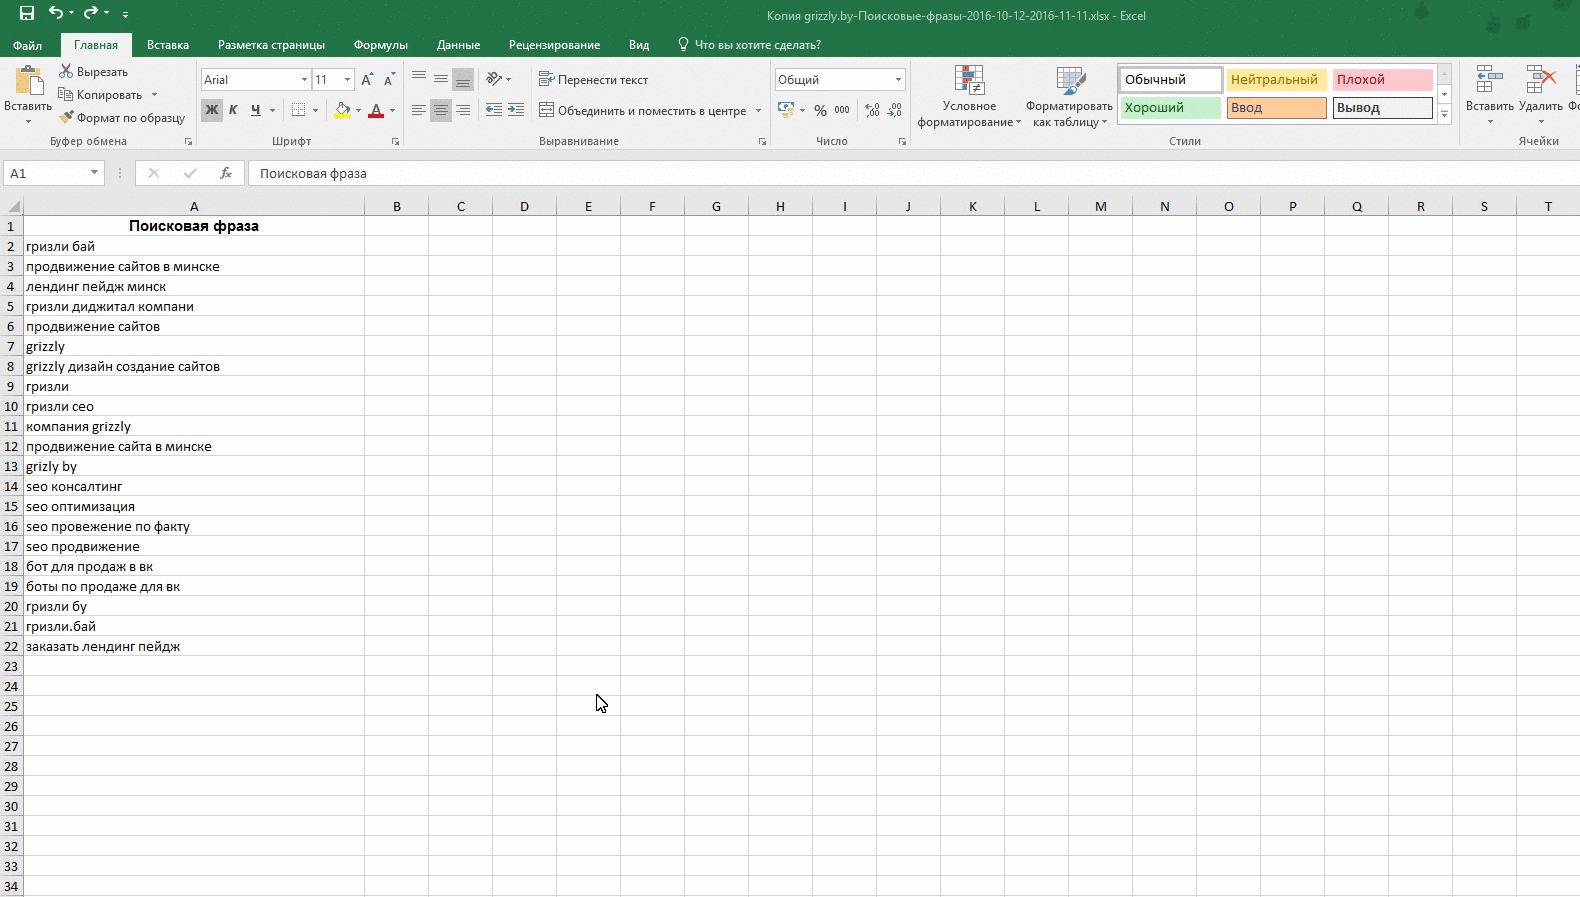Apply the Вывод cell style

pyautogui.click(x=1383, y=107)
